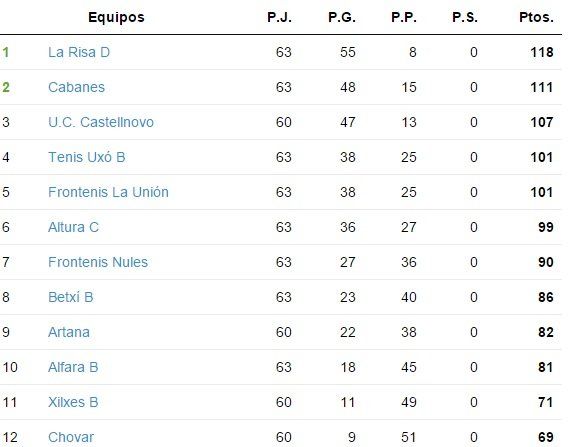Click the P.S. column header
This screenshot has height=447, width=578.
[465, 17]
